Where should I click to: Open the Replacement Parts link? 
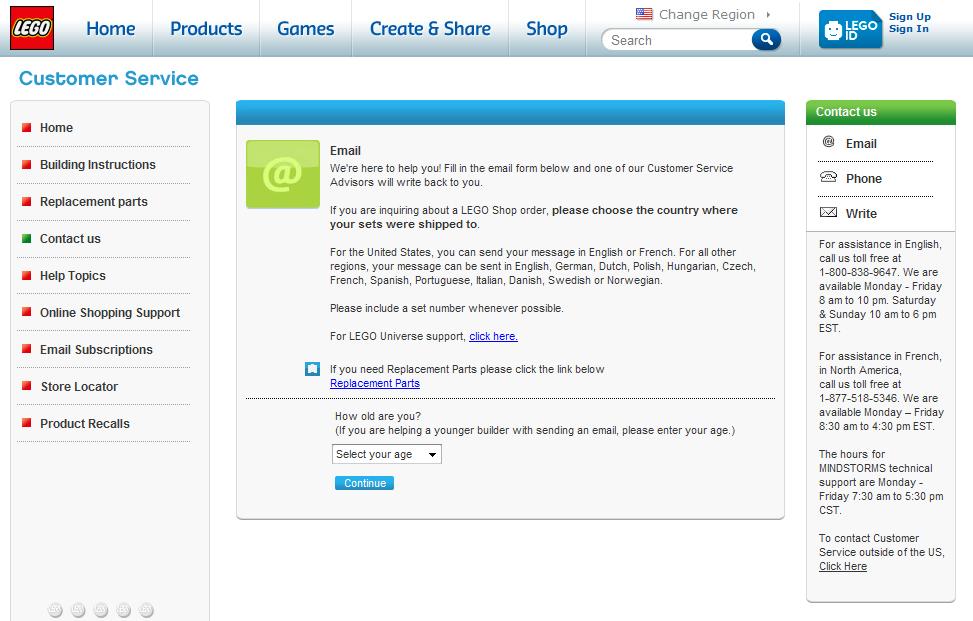pyautogui.click(x=375, y=383)
